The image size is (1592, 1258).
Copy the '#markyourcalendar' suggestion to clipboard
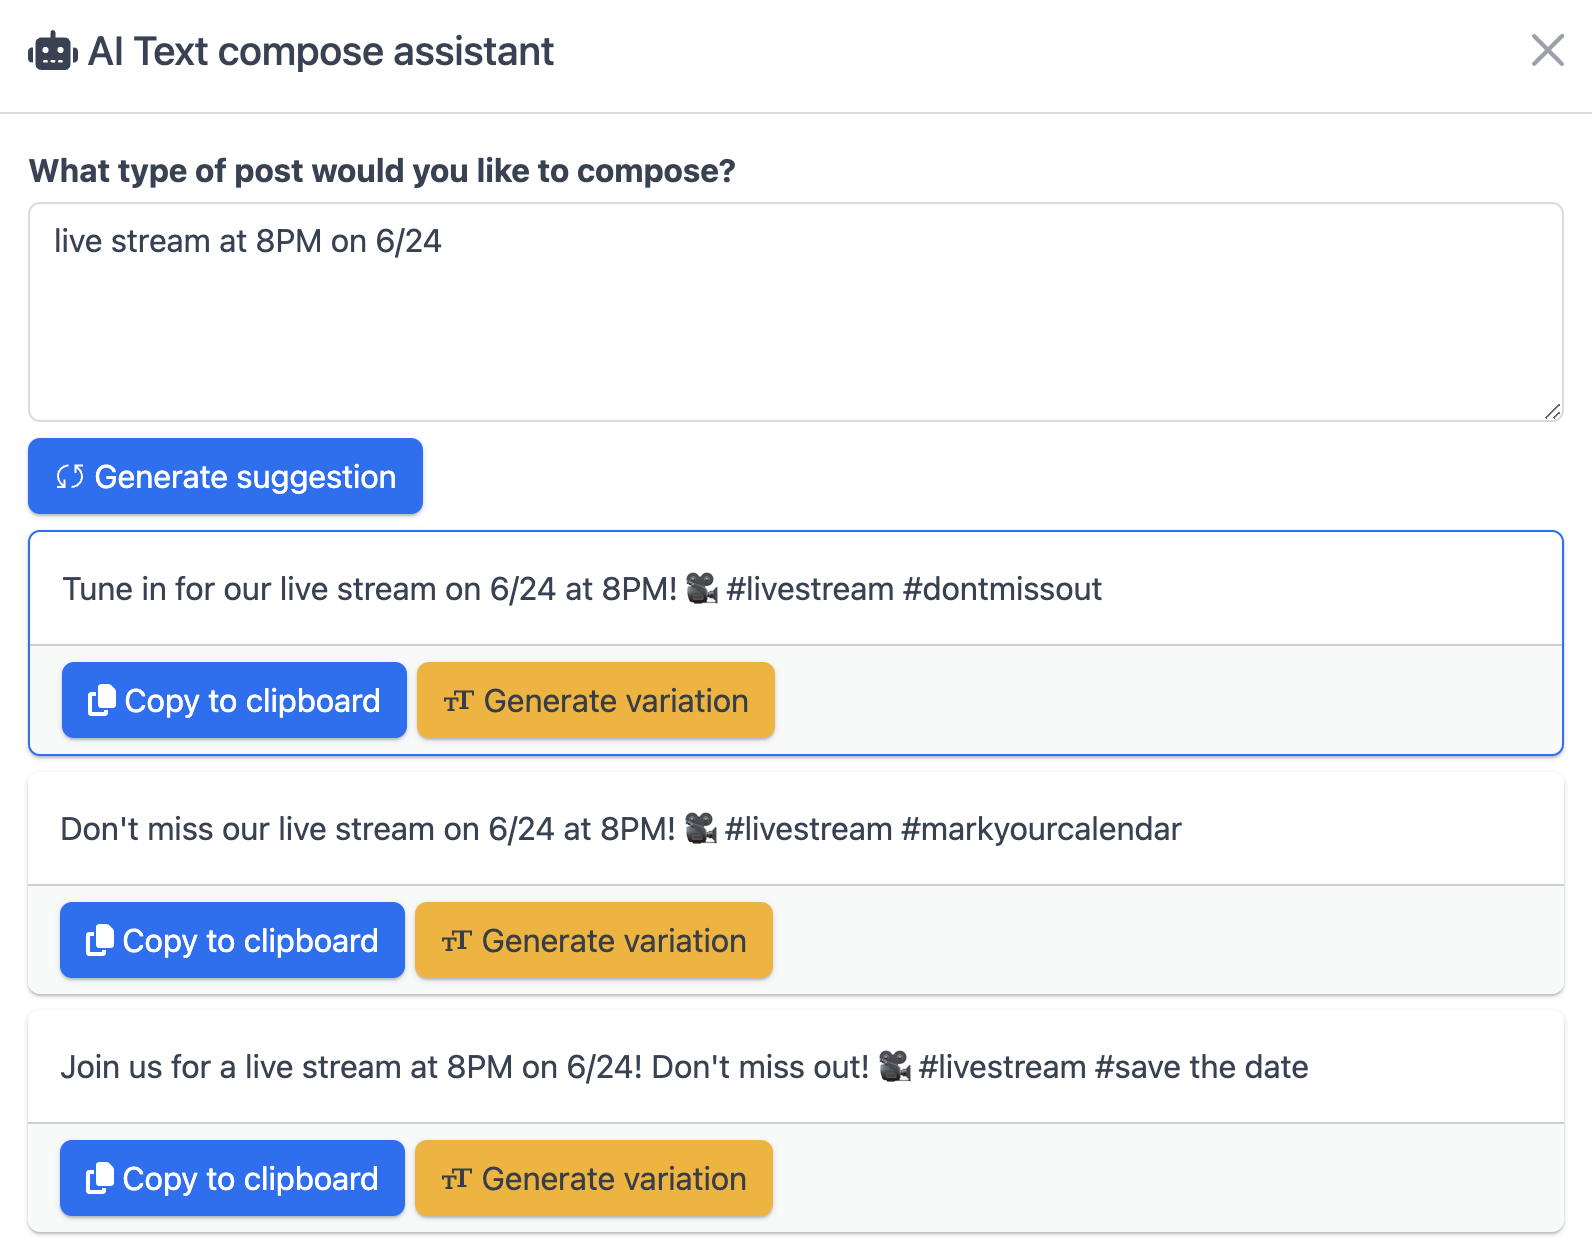[x=232, y=941]
